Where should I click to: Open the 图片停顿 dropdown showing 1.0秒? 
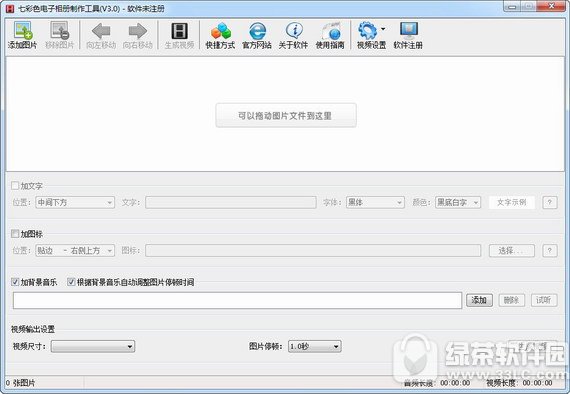tap(314, 346)
